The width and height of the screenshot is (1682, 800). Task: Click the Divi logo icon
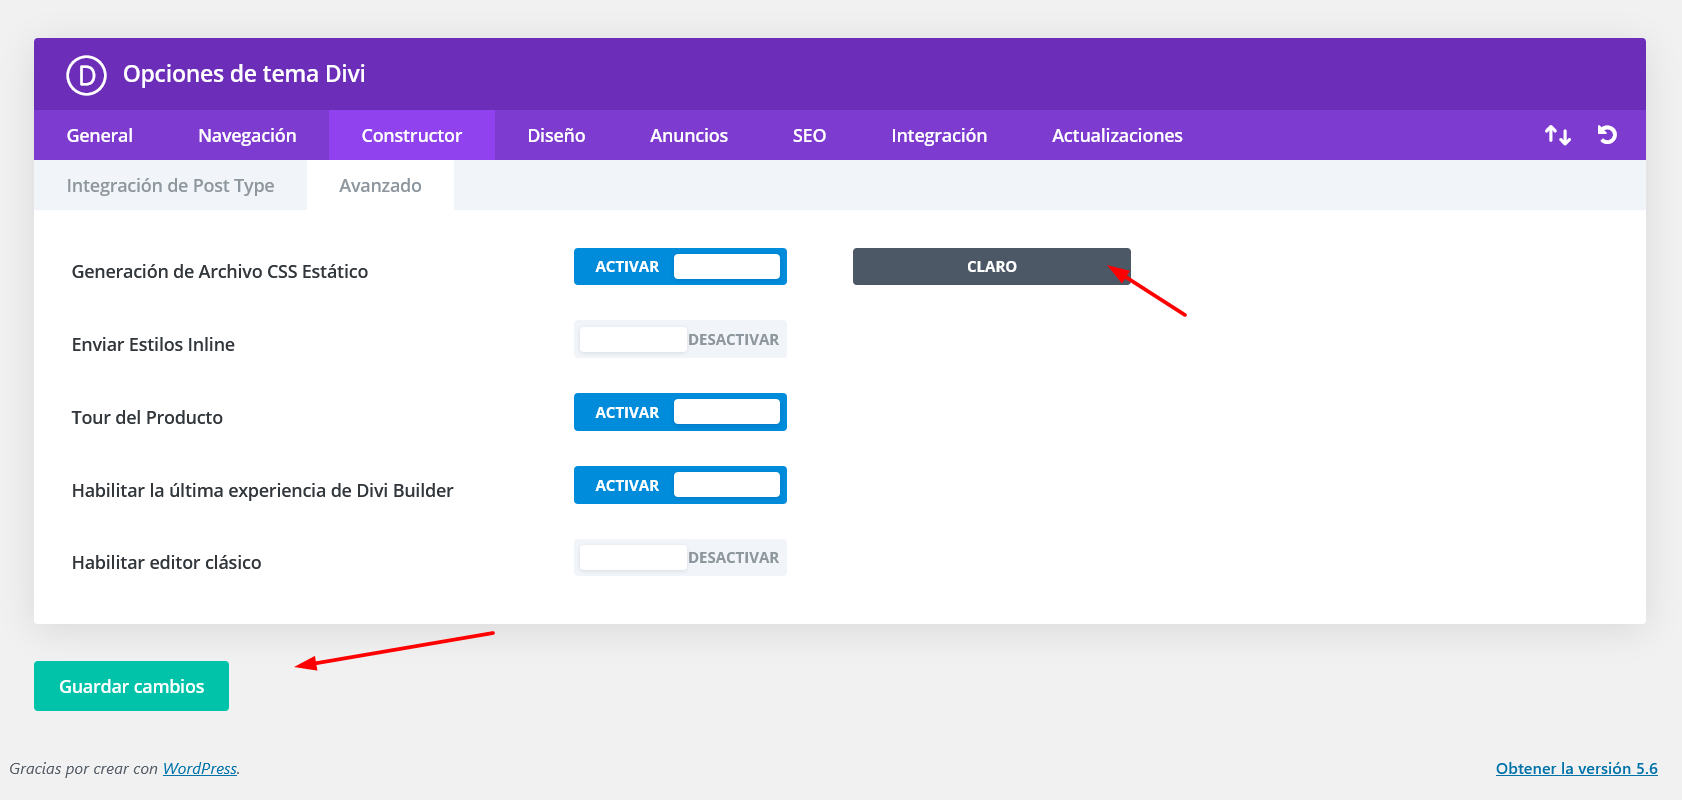pos(86,75)
